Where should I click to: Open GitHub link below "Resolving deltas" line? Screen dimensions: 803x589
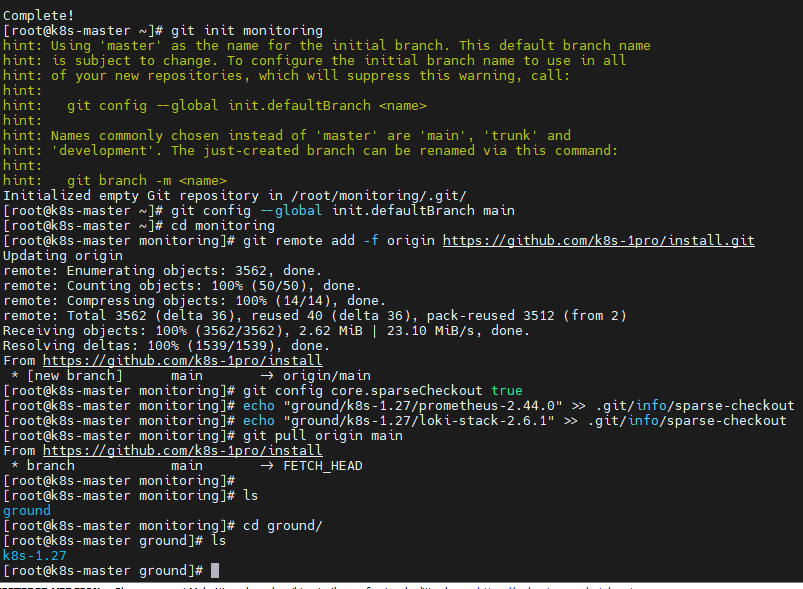tap(182, 360)
